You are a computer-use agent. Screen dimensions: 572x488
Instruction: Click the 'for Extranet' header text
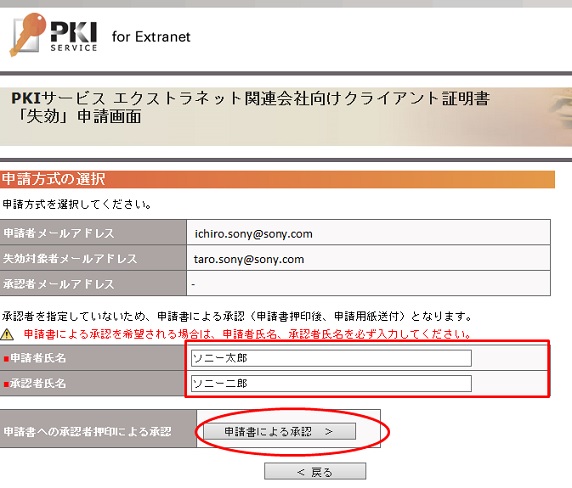(x=151, y=36)
